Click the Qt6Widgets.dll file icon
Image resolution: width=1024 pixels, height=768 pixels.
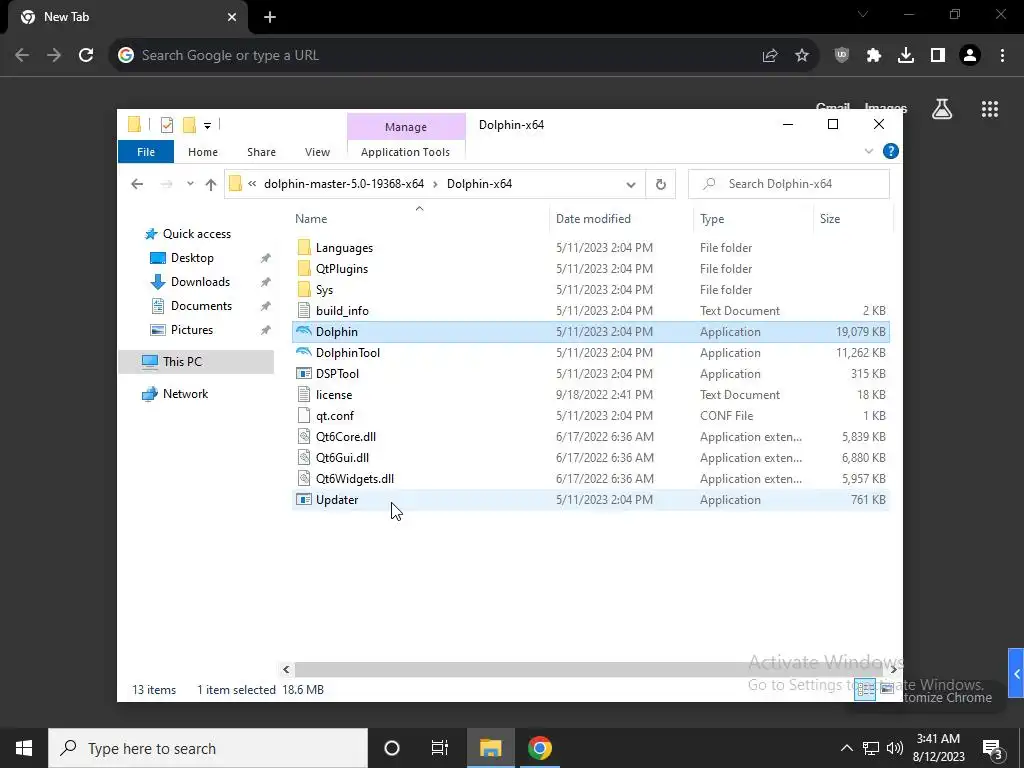click(x=304, y=478)
